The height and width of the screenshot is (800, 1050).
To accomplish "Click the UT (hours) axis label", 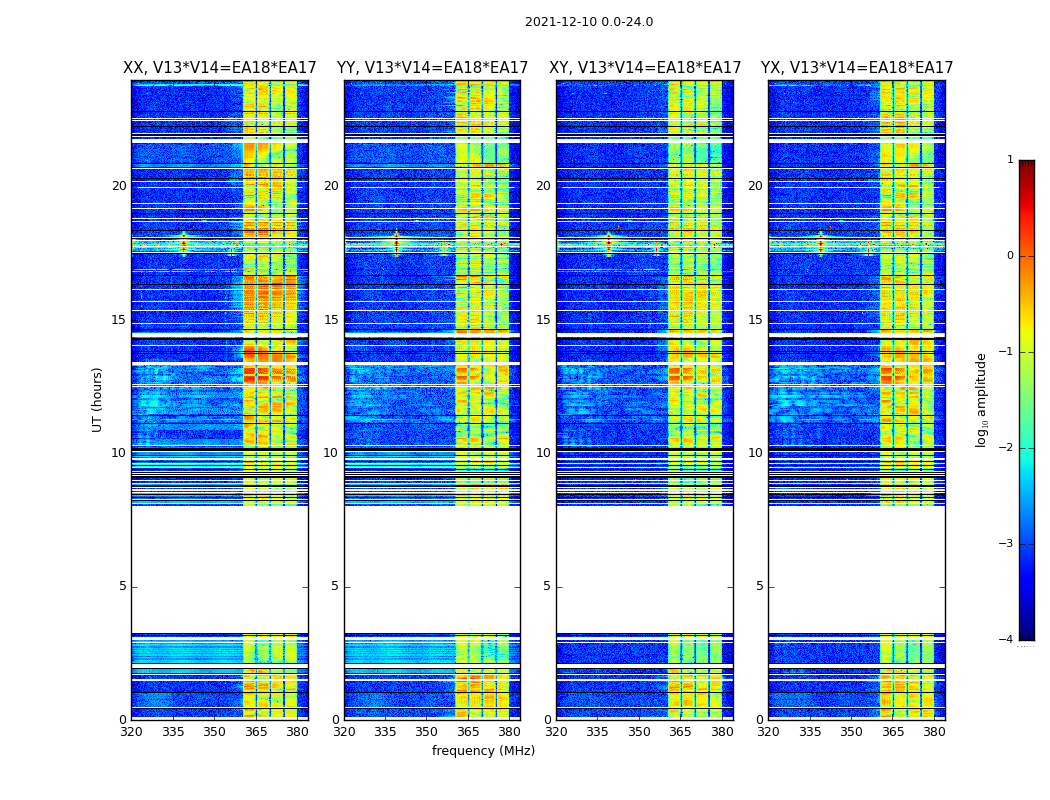I will click(97, 400).
